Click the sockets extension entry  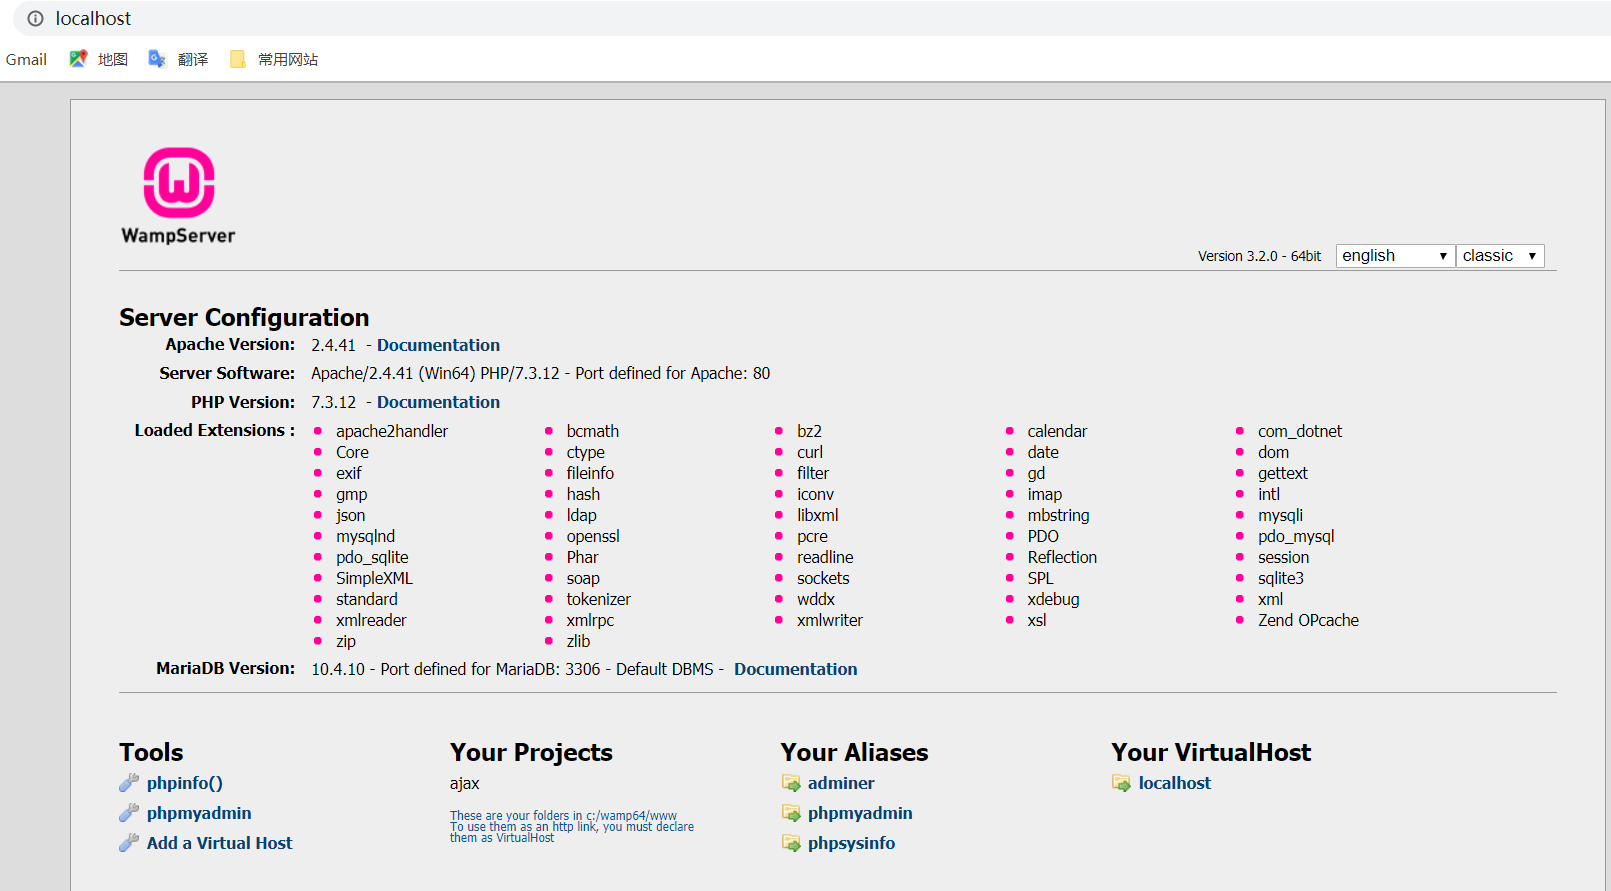pos(823,578)
